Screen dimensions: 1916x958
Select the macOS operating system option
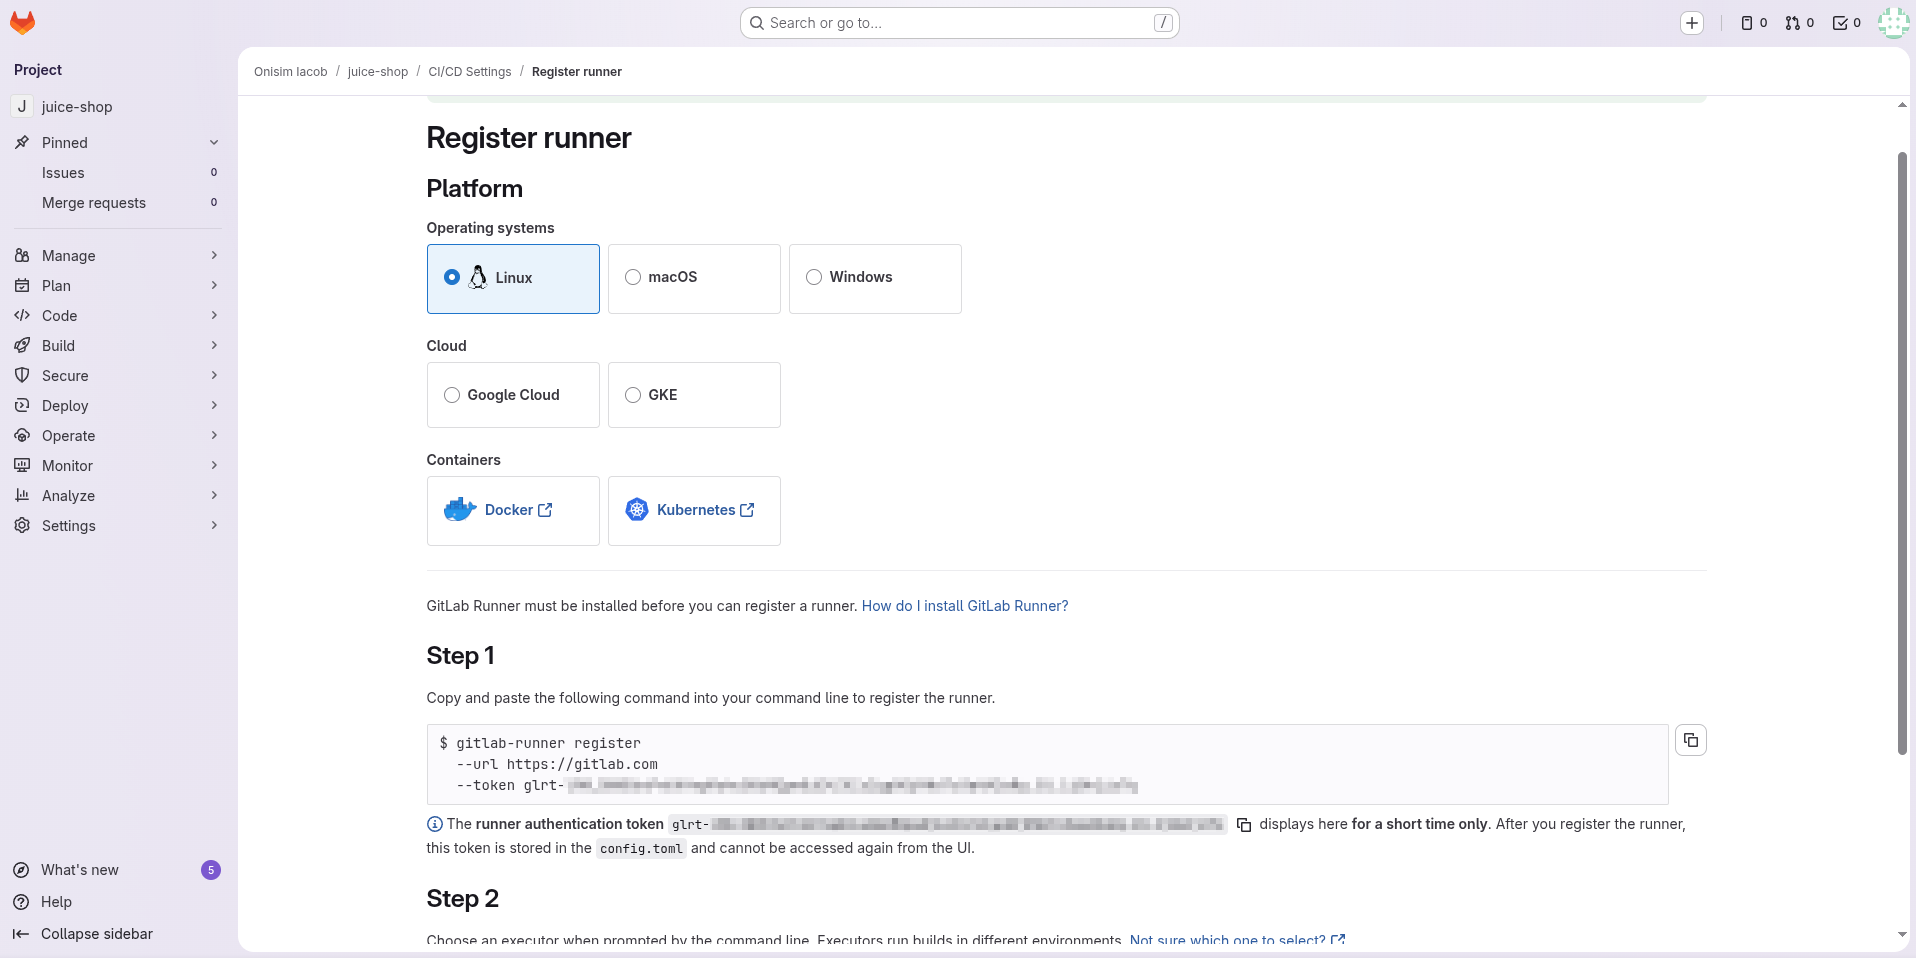coord(694,278)
